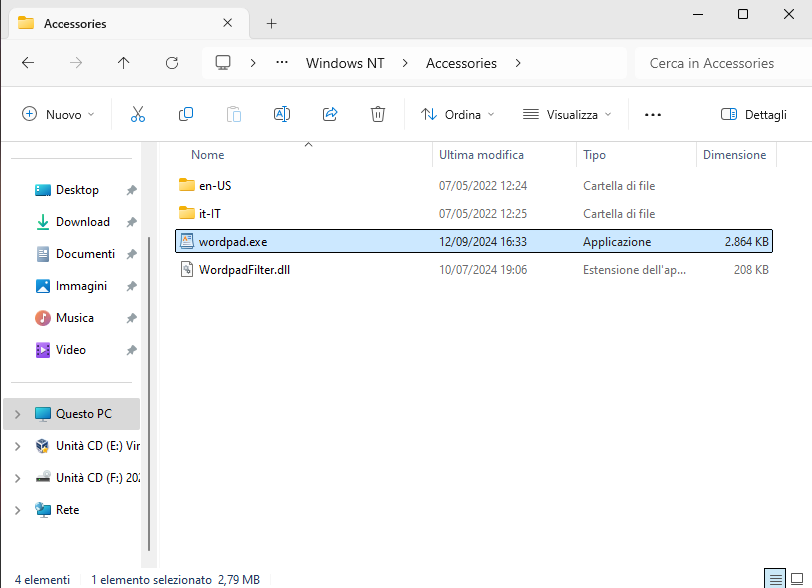Click the Paste clipboard icon
Image resolution: width=812 pixels, height=588 pixels.
pyautogui.click(x=234, y=114)
